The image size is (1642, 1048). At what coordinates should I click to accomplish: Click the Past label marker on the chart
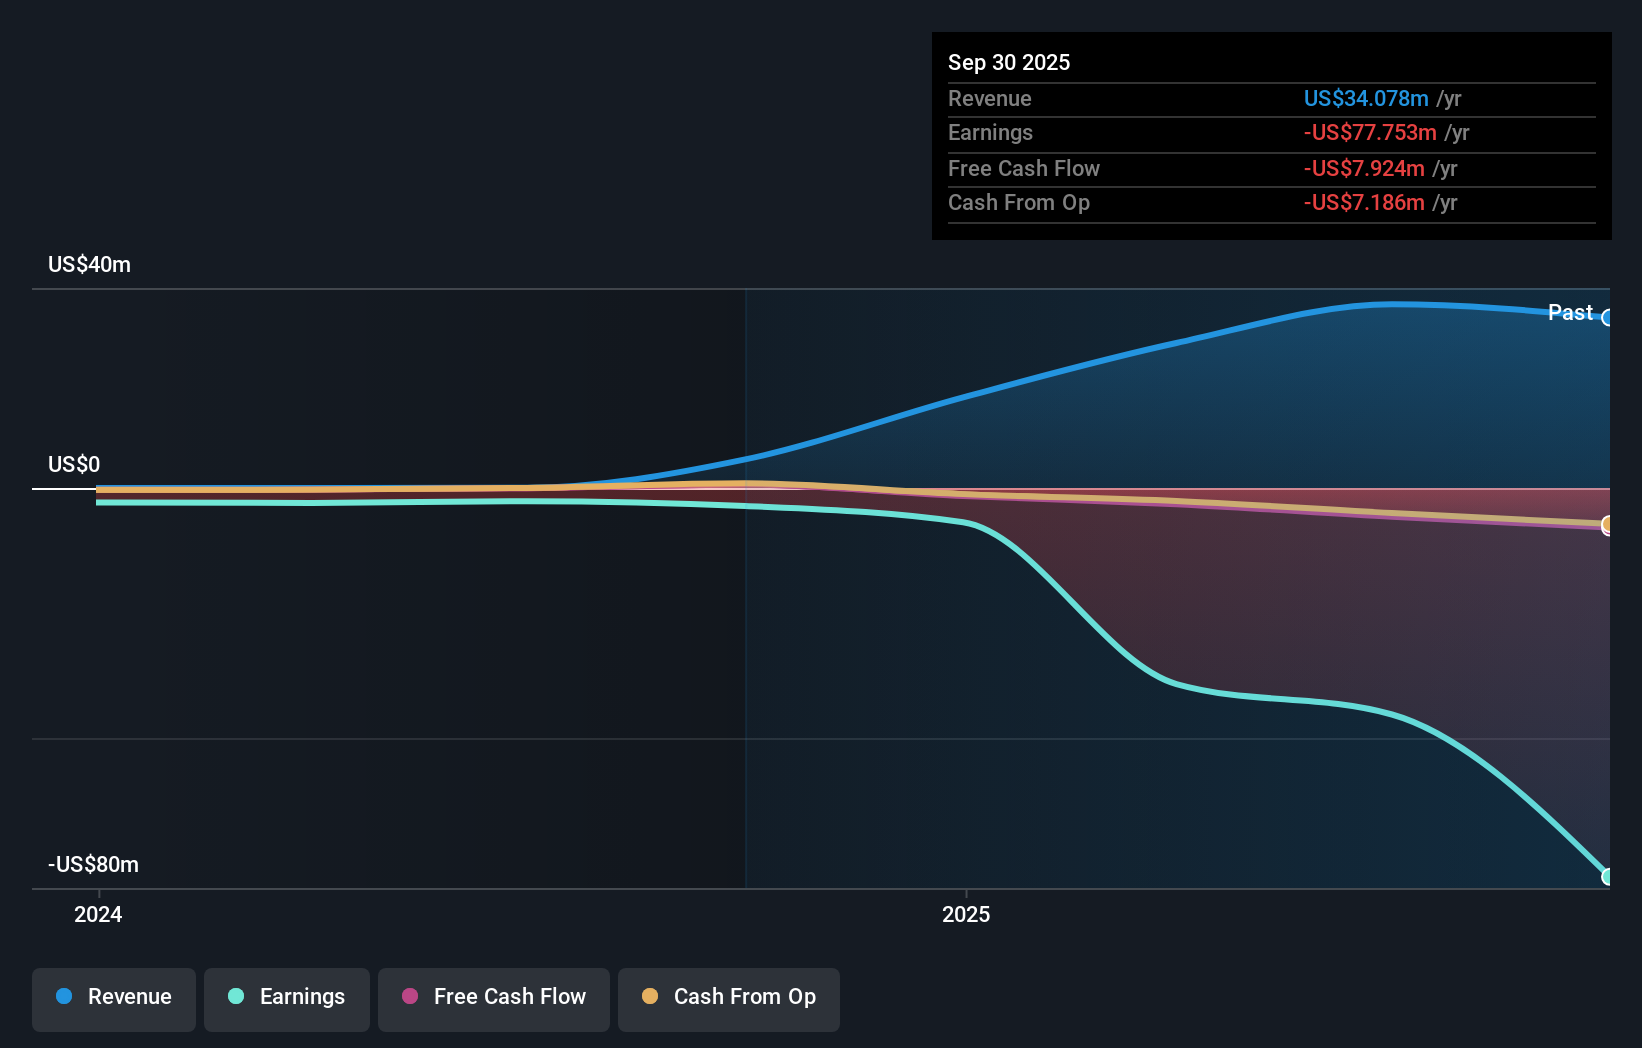pos(1569,312)
